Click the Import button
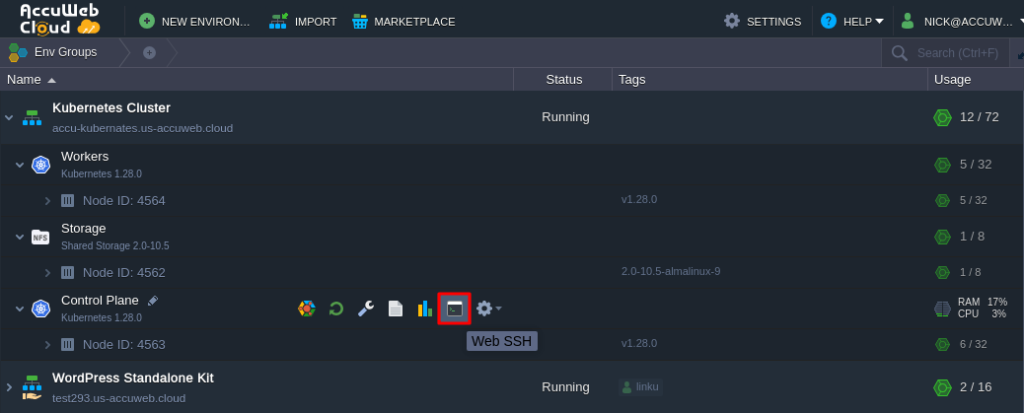Image resolution: width=1024 pixels, height=413 pixels. point(303,21)
